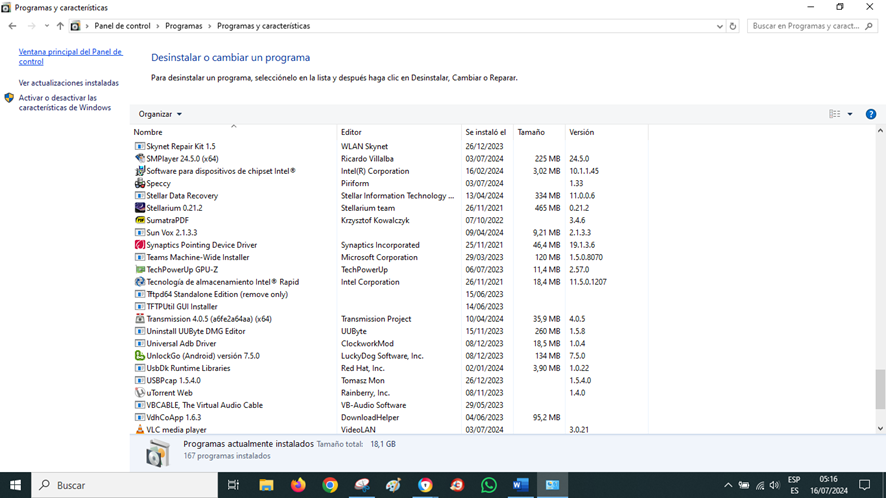Select Sun Vox 2.1.3.3 entry

(x=390, y=232)
